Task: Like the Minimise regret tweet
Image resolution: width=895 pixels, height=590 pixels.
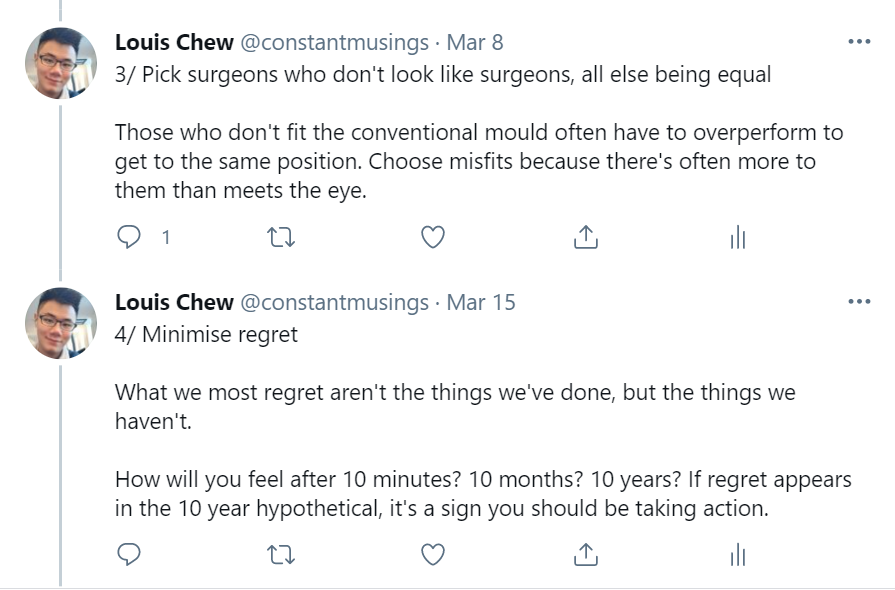Action: [432, 554]
